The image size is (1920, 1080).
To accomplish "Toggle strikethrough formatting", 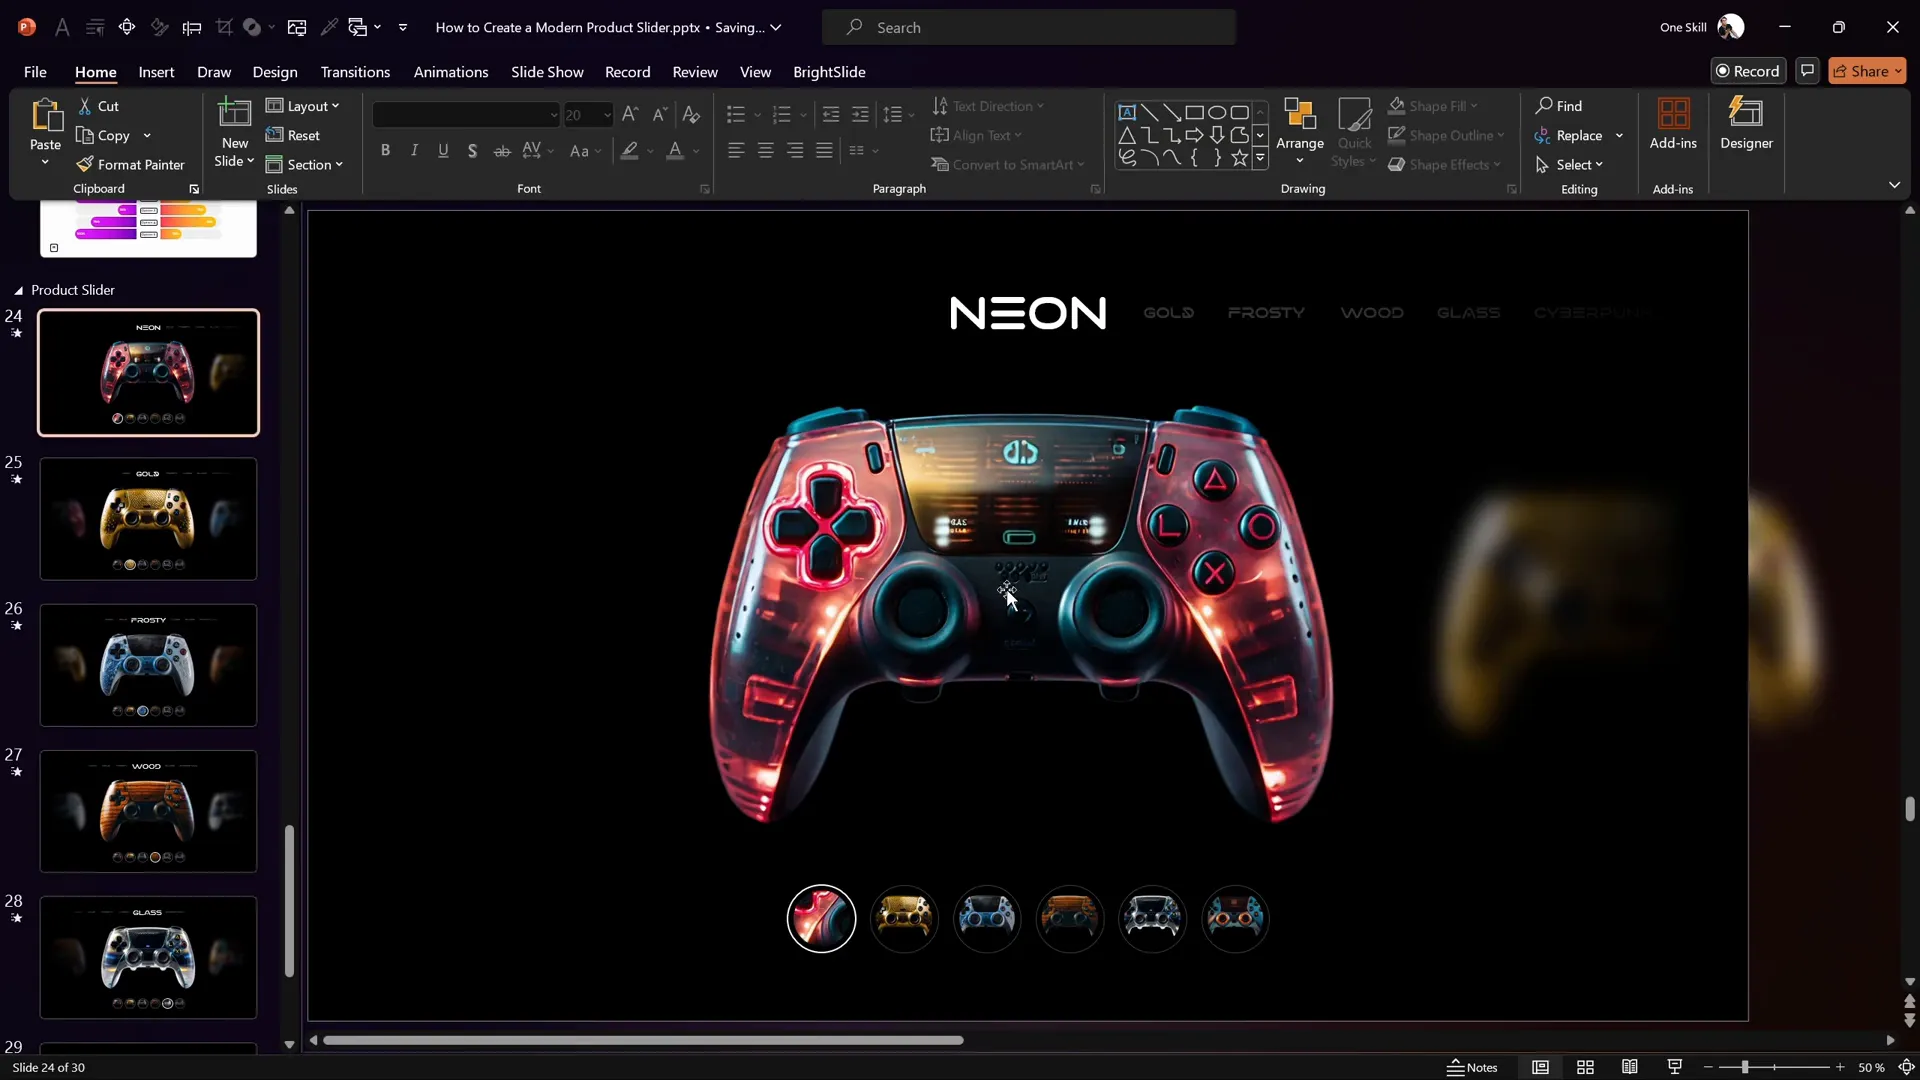I will [502, 151].
